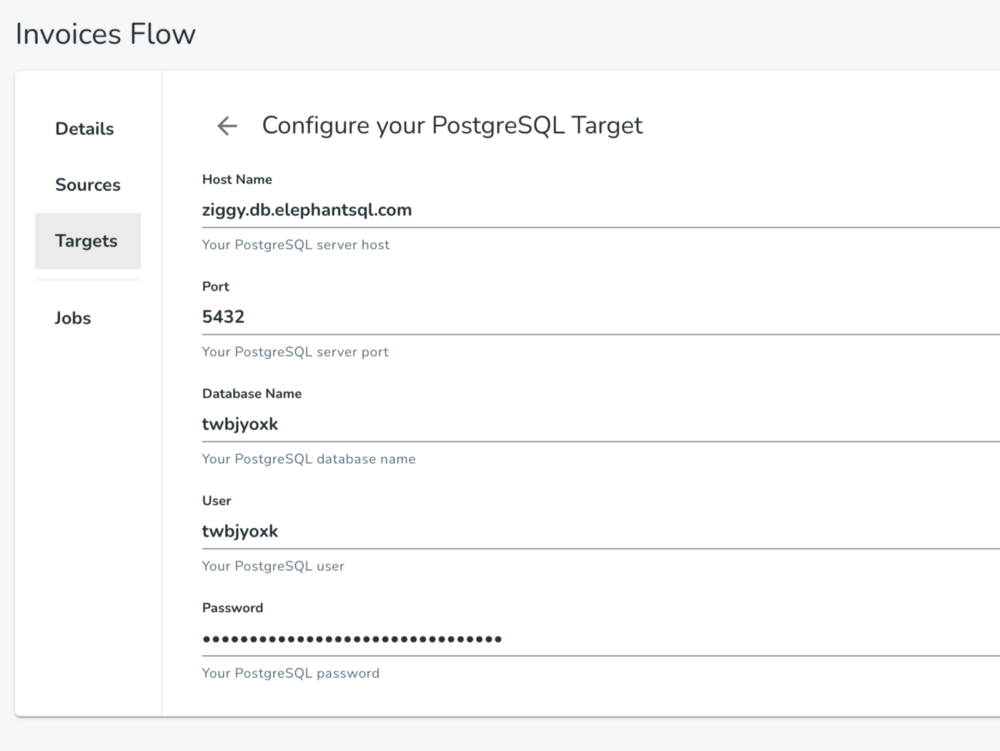Click the Port field label
The image size is (1000, 751).
(x=215, y=287)
